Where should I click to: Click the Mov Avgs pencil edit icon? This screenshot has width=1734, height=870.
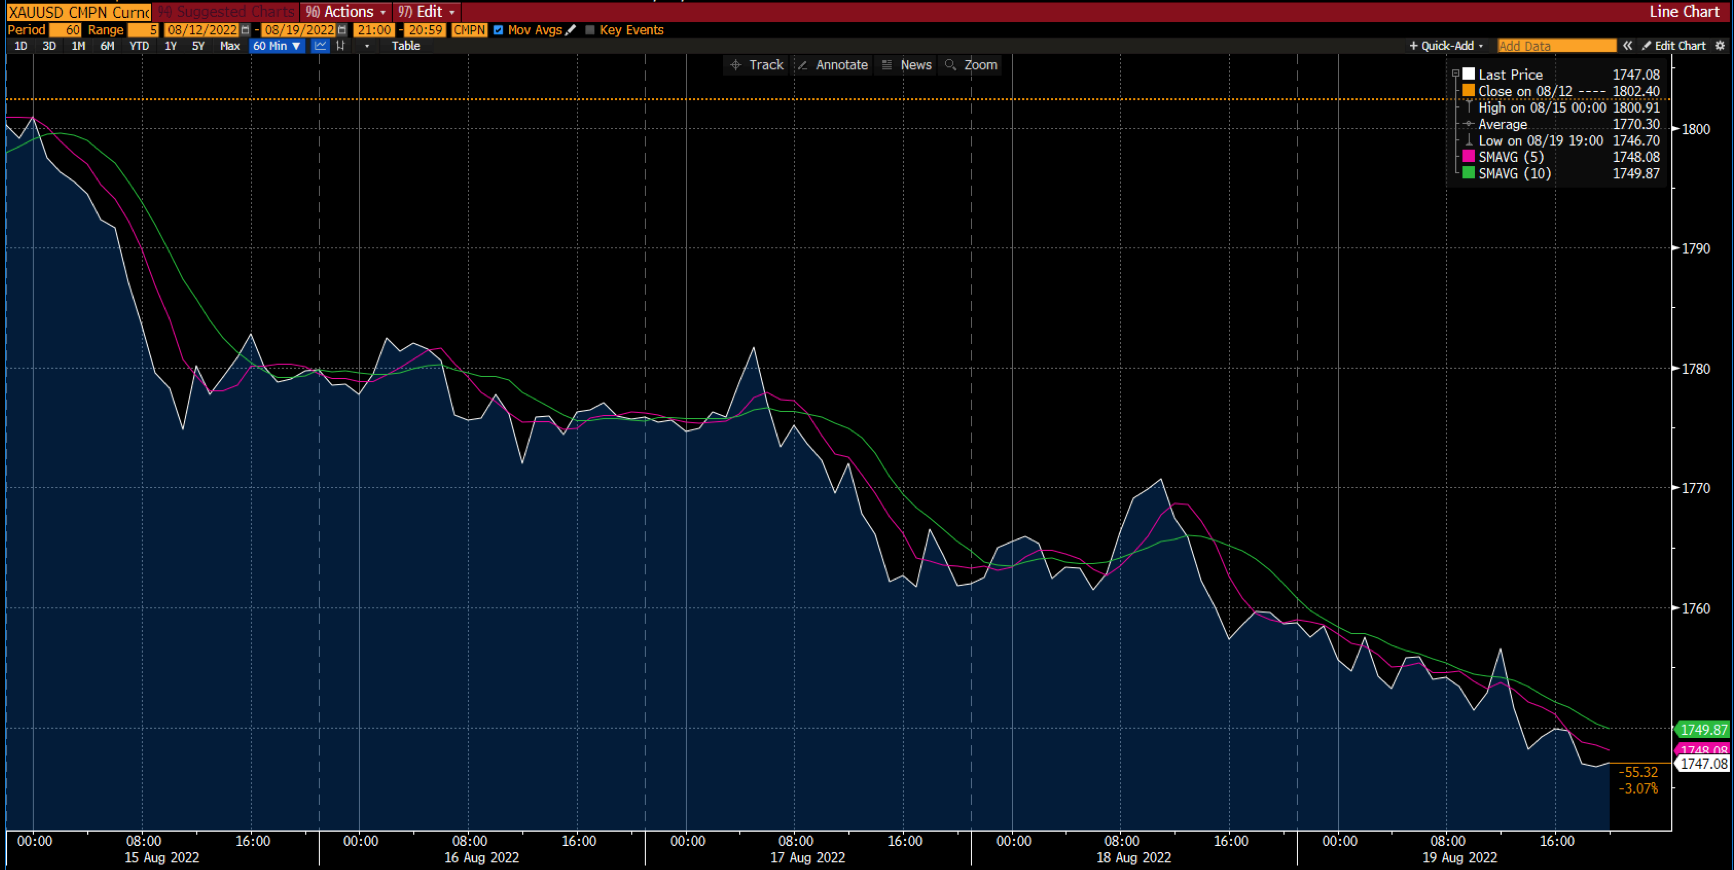571,30
